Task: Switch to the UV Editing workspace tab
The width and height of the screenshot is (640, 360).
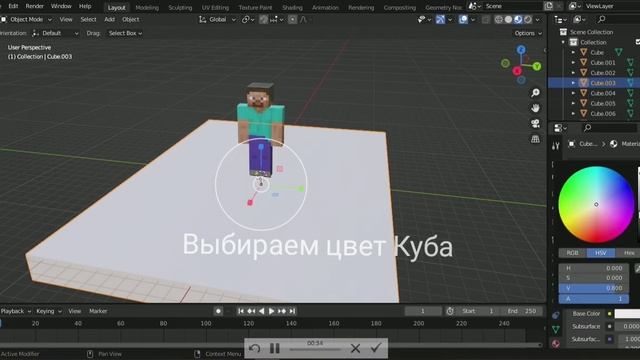Action: click(215, 7)
